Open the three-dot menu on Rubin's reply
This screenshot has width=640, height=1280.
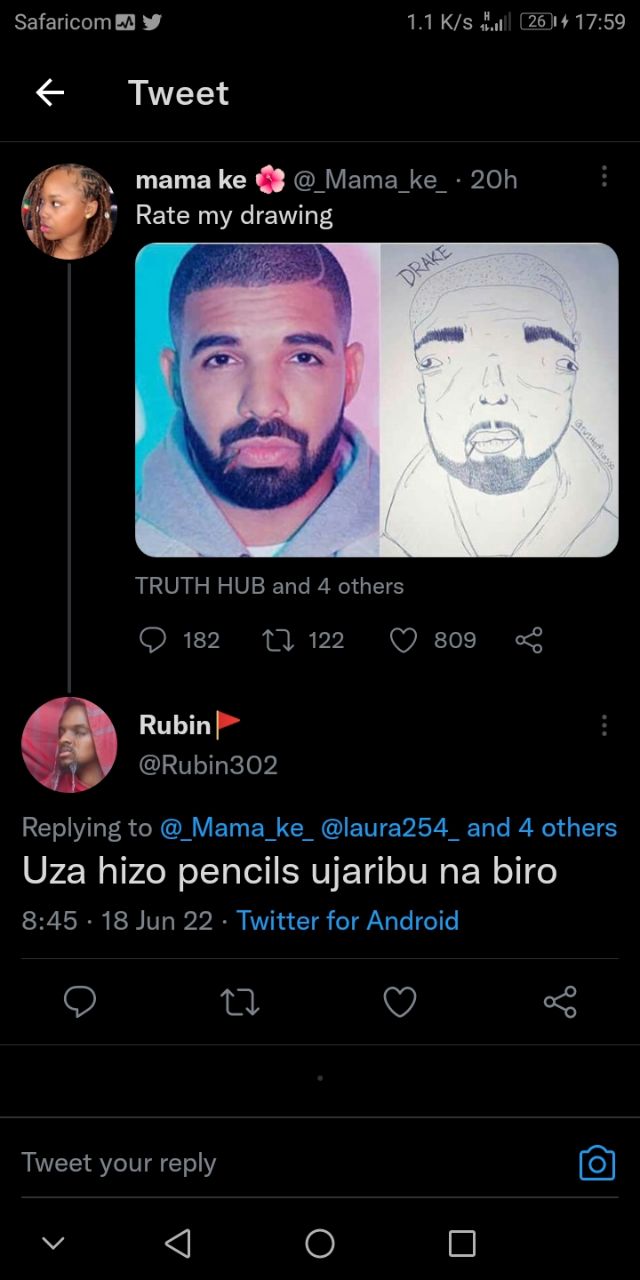coord(603,725)
